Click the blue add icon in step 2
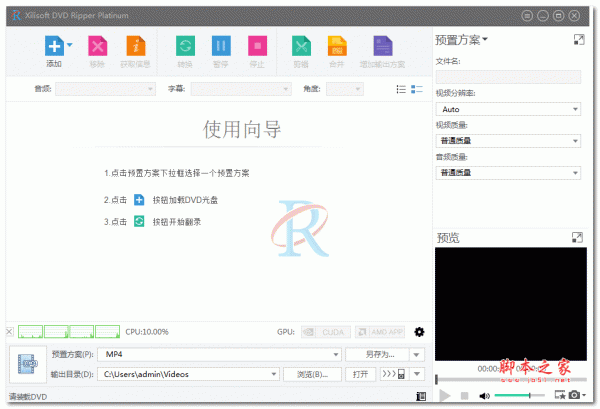The height and width of the screenshot is (409, 600). click(x=139, y=200)
